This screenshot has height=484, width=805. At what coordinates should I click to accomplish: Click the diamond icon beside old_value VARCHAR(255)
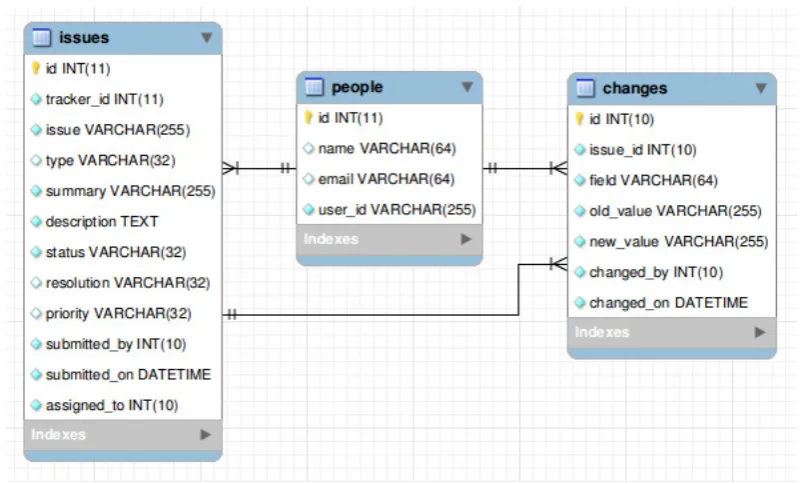tap(580, 211)
